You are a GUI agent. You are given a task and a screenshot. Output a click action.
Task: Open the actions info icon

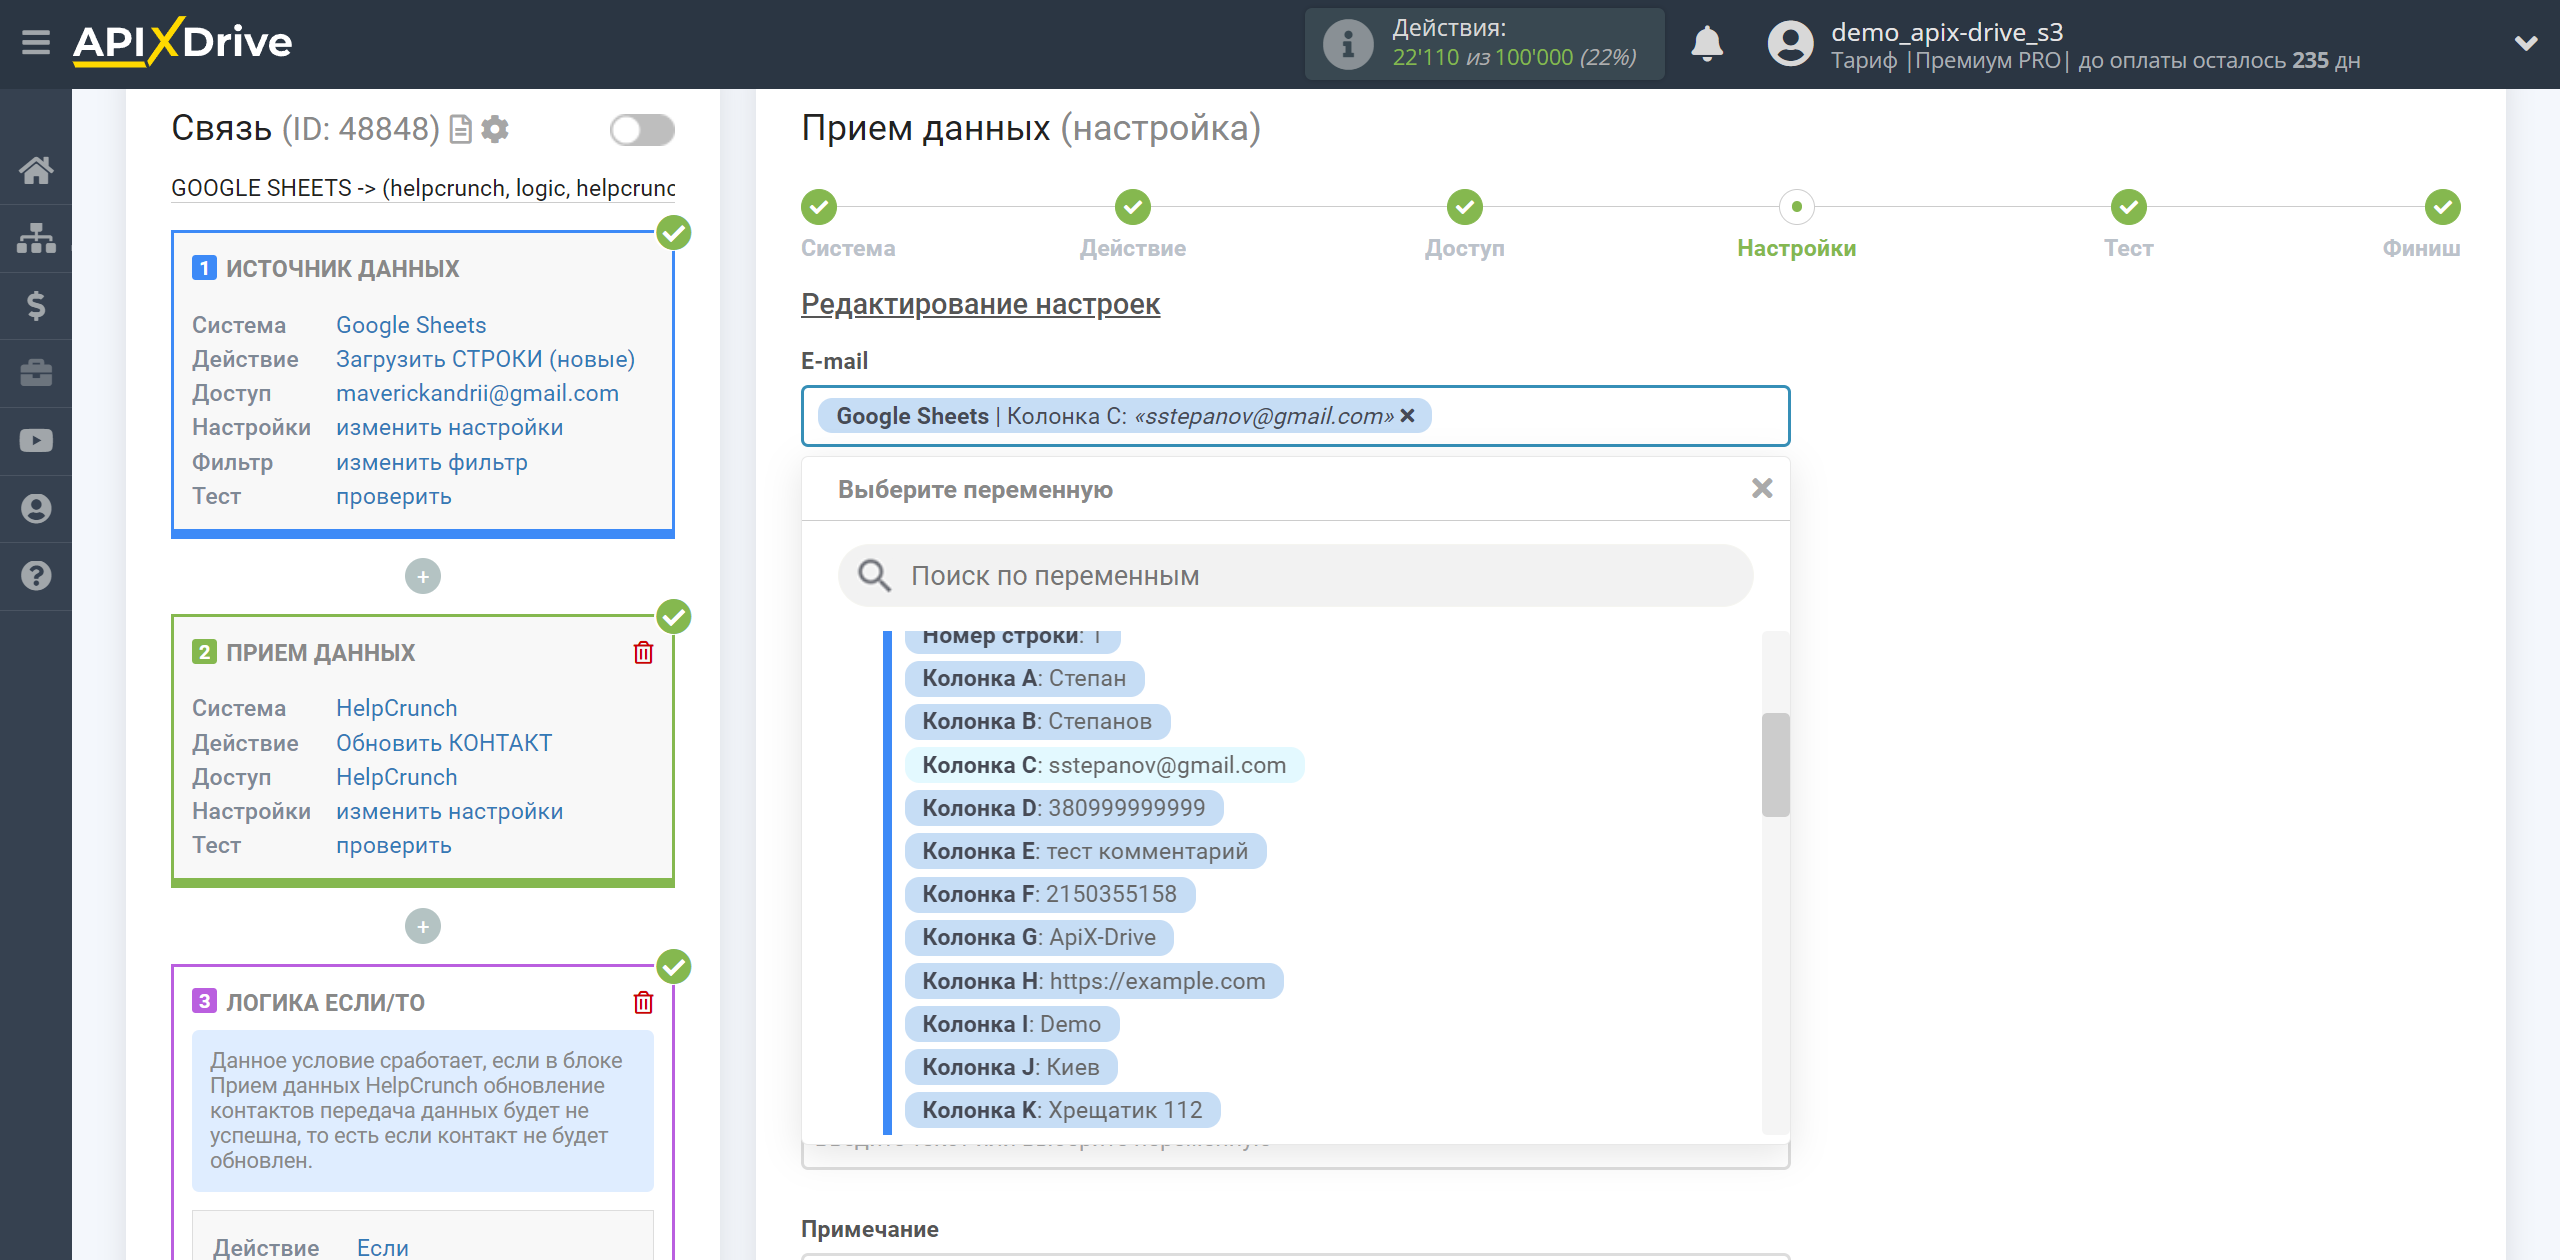pyautogui.click(x=1347, y=44)
